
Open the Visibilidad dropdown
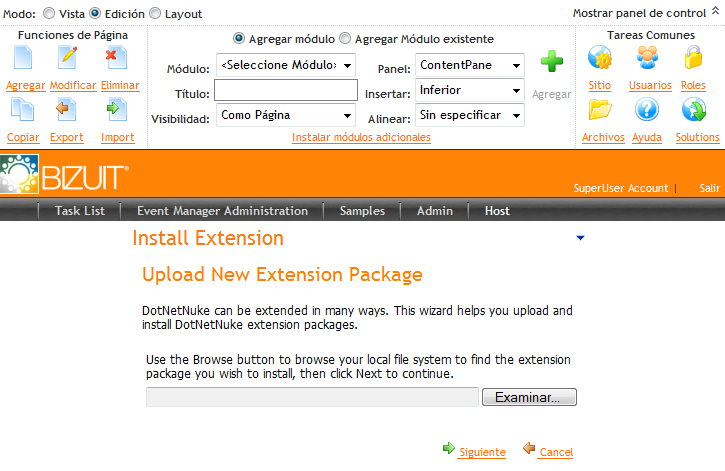click(286, 116)
